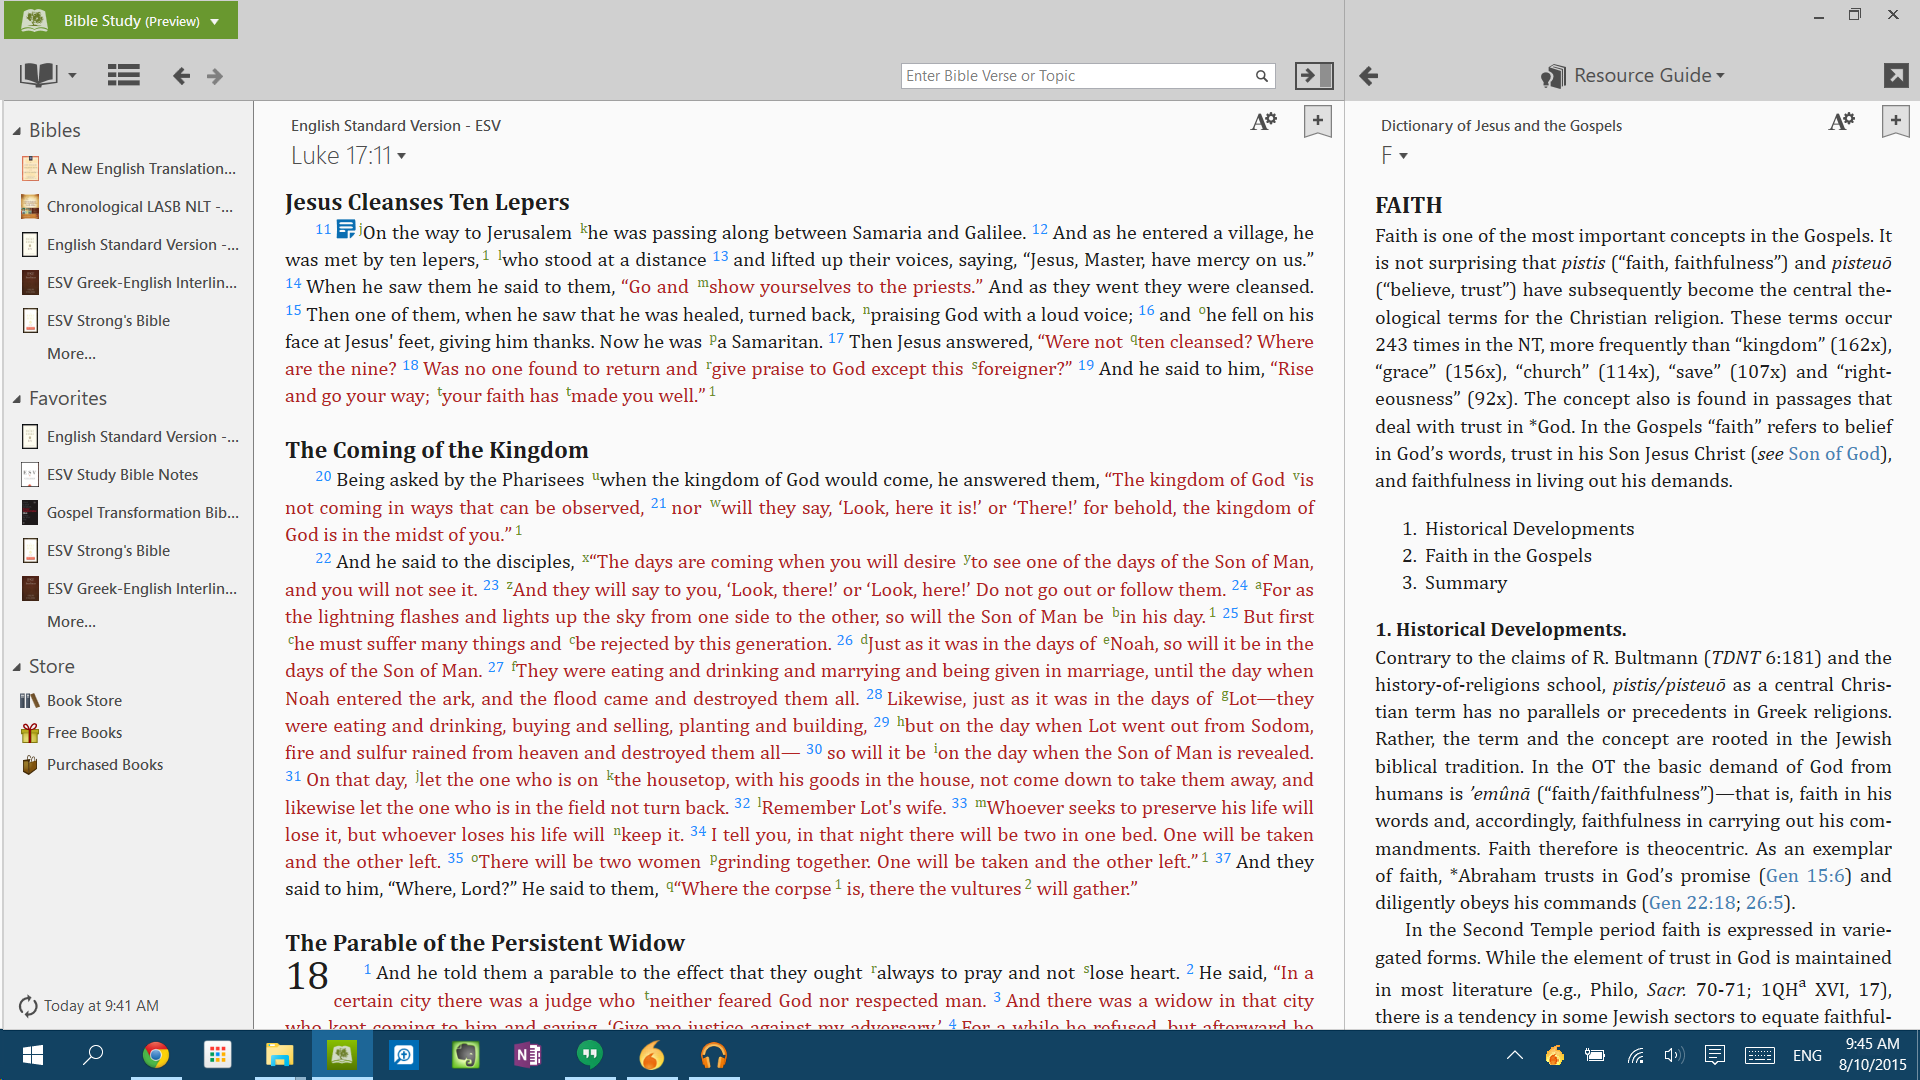Click the note icon at verse 11

pos(346,229)
